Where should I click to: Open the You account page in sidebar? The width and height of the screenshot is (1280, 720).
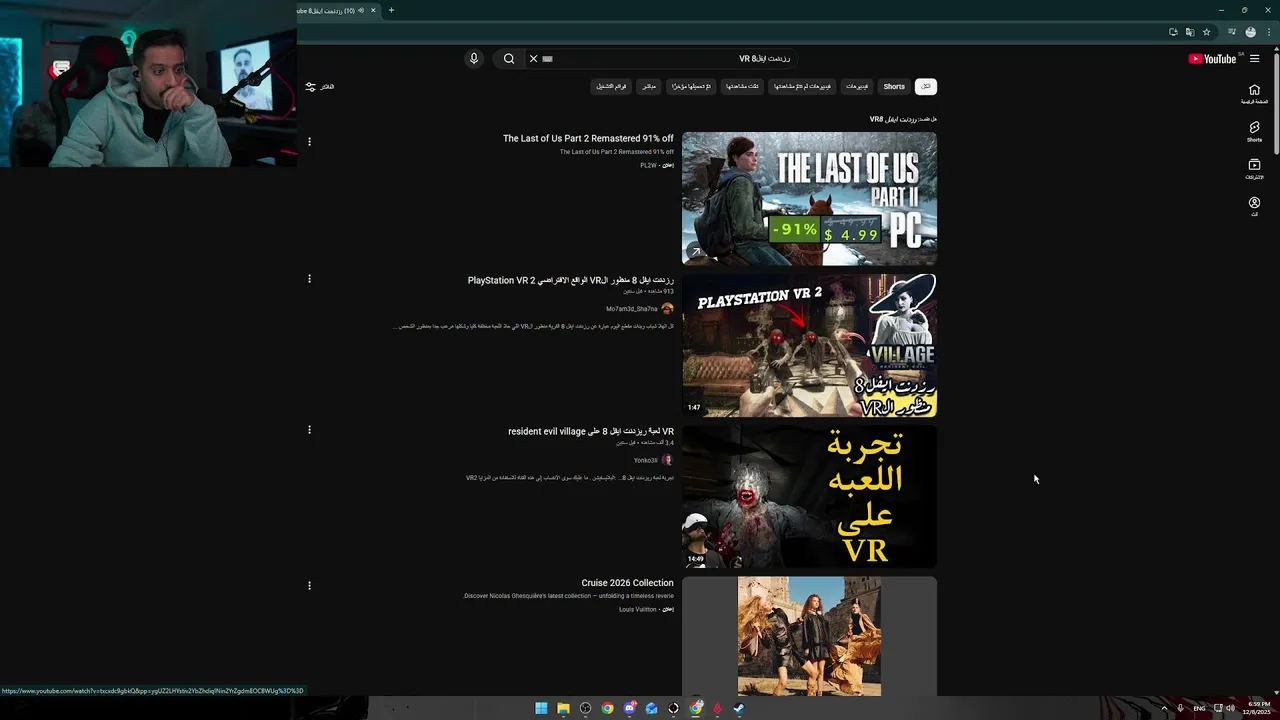coord(1254,207)
